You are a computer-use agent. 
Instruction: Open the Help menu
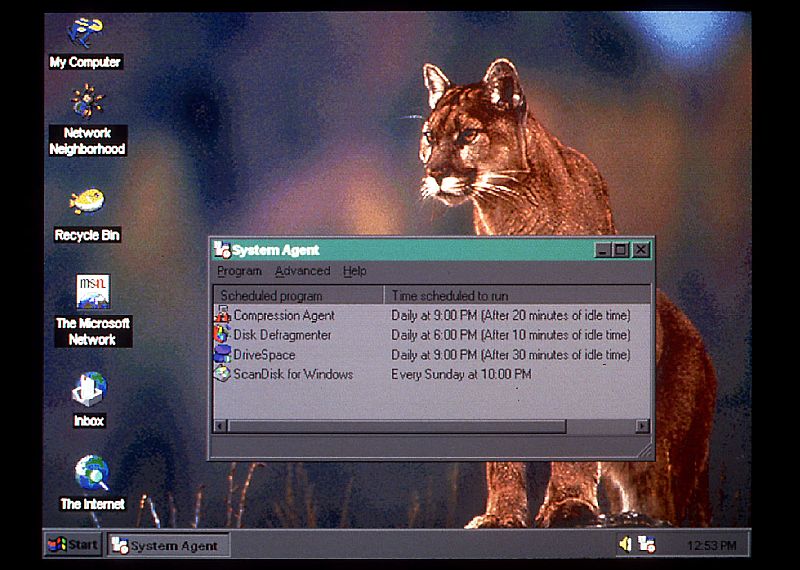tap(355, 271)
